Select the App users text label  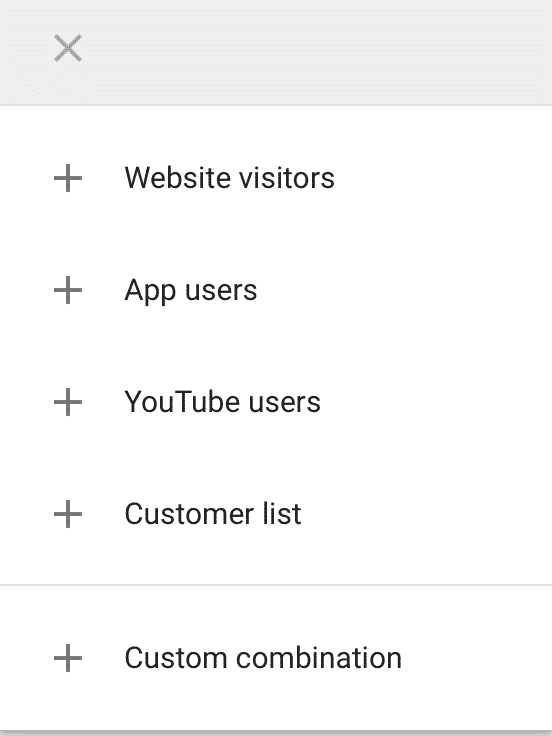(x=191, y=291)
